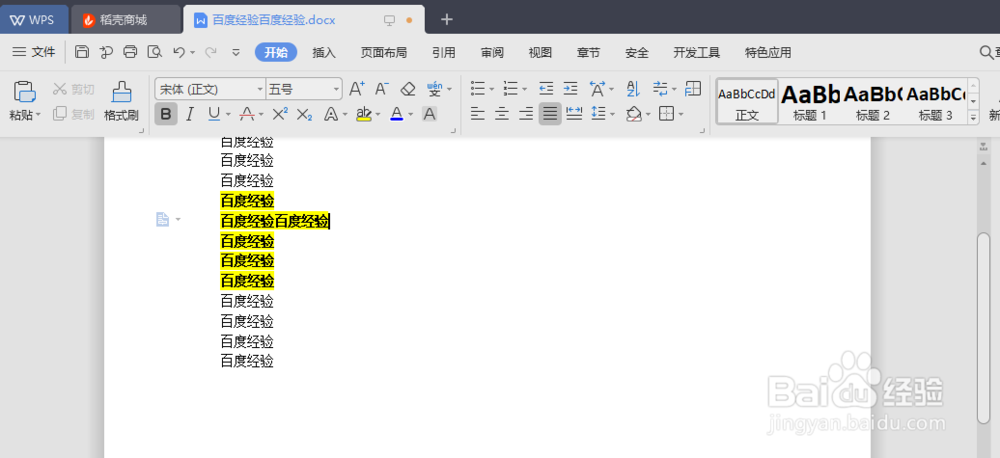Screen dimensions: 1000x458
Task: Toggle justified alignment off
Action: click(550, 114)
